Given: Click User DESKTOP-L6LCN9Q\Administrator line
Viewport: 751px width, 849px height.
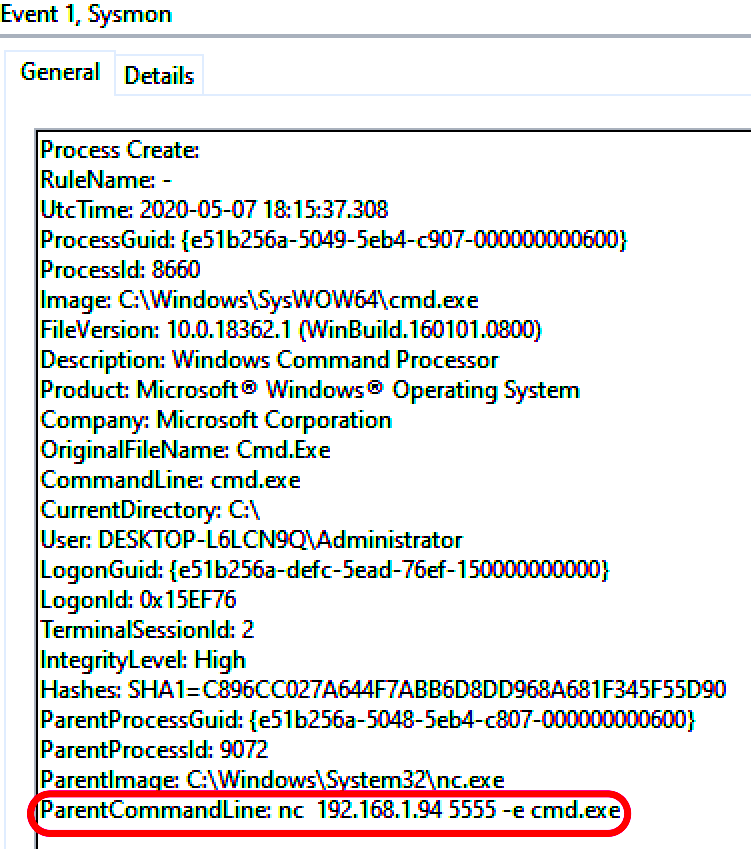Looking at the screenshot, I should click(x=251, y=540).
